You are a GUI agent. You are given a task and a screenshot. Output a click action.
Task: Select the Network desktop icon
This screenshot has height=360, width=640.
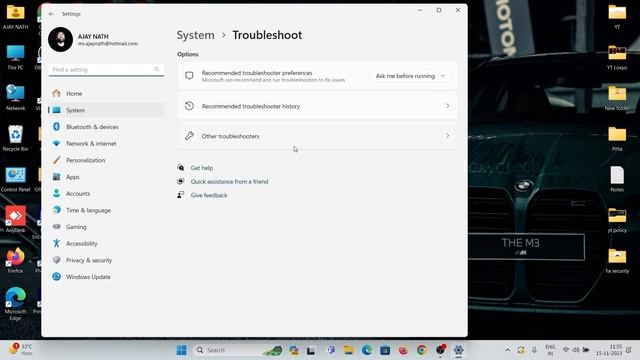16,98
